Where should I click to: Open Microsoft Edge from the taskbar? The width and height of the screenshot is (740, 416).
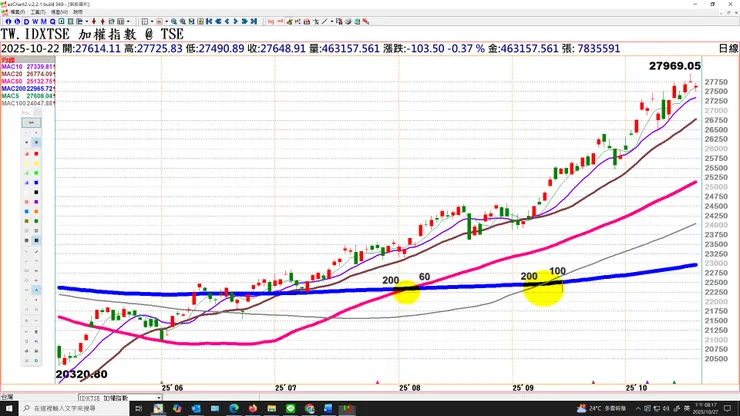pos(234,408)
